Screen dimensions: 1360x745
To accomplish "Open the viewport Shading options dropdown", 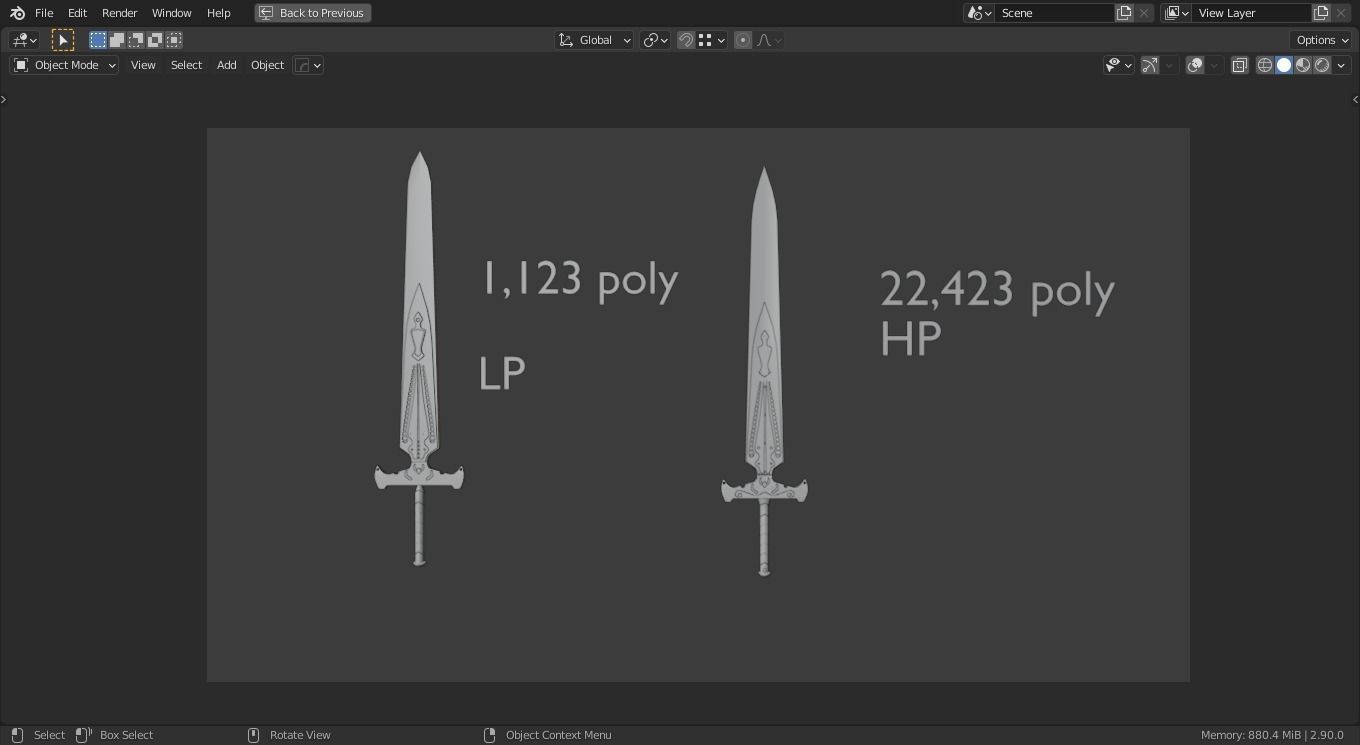I will [x=1341, y=64].
